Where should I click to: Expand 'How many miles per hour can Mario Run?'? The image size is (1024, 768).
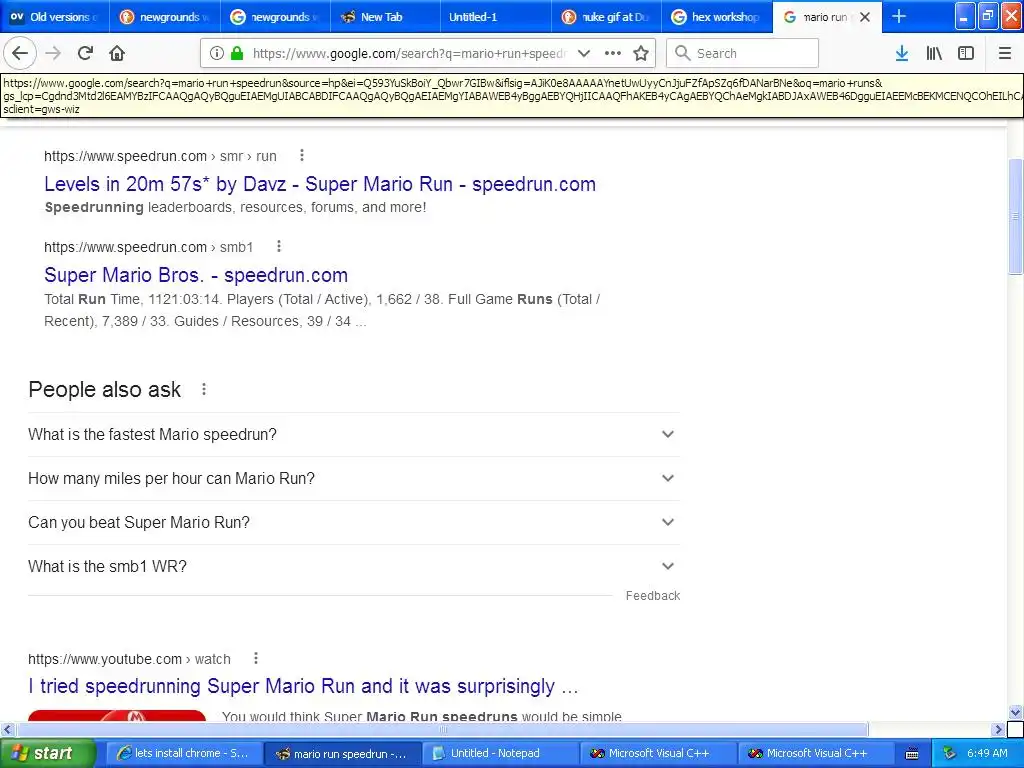click(x=354, y=478)
